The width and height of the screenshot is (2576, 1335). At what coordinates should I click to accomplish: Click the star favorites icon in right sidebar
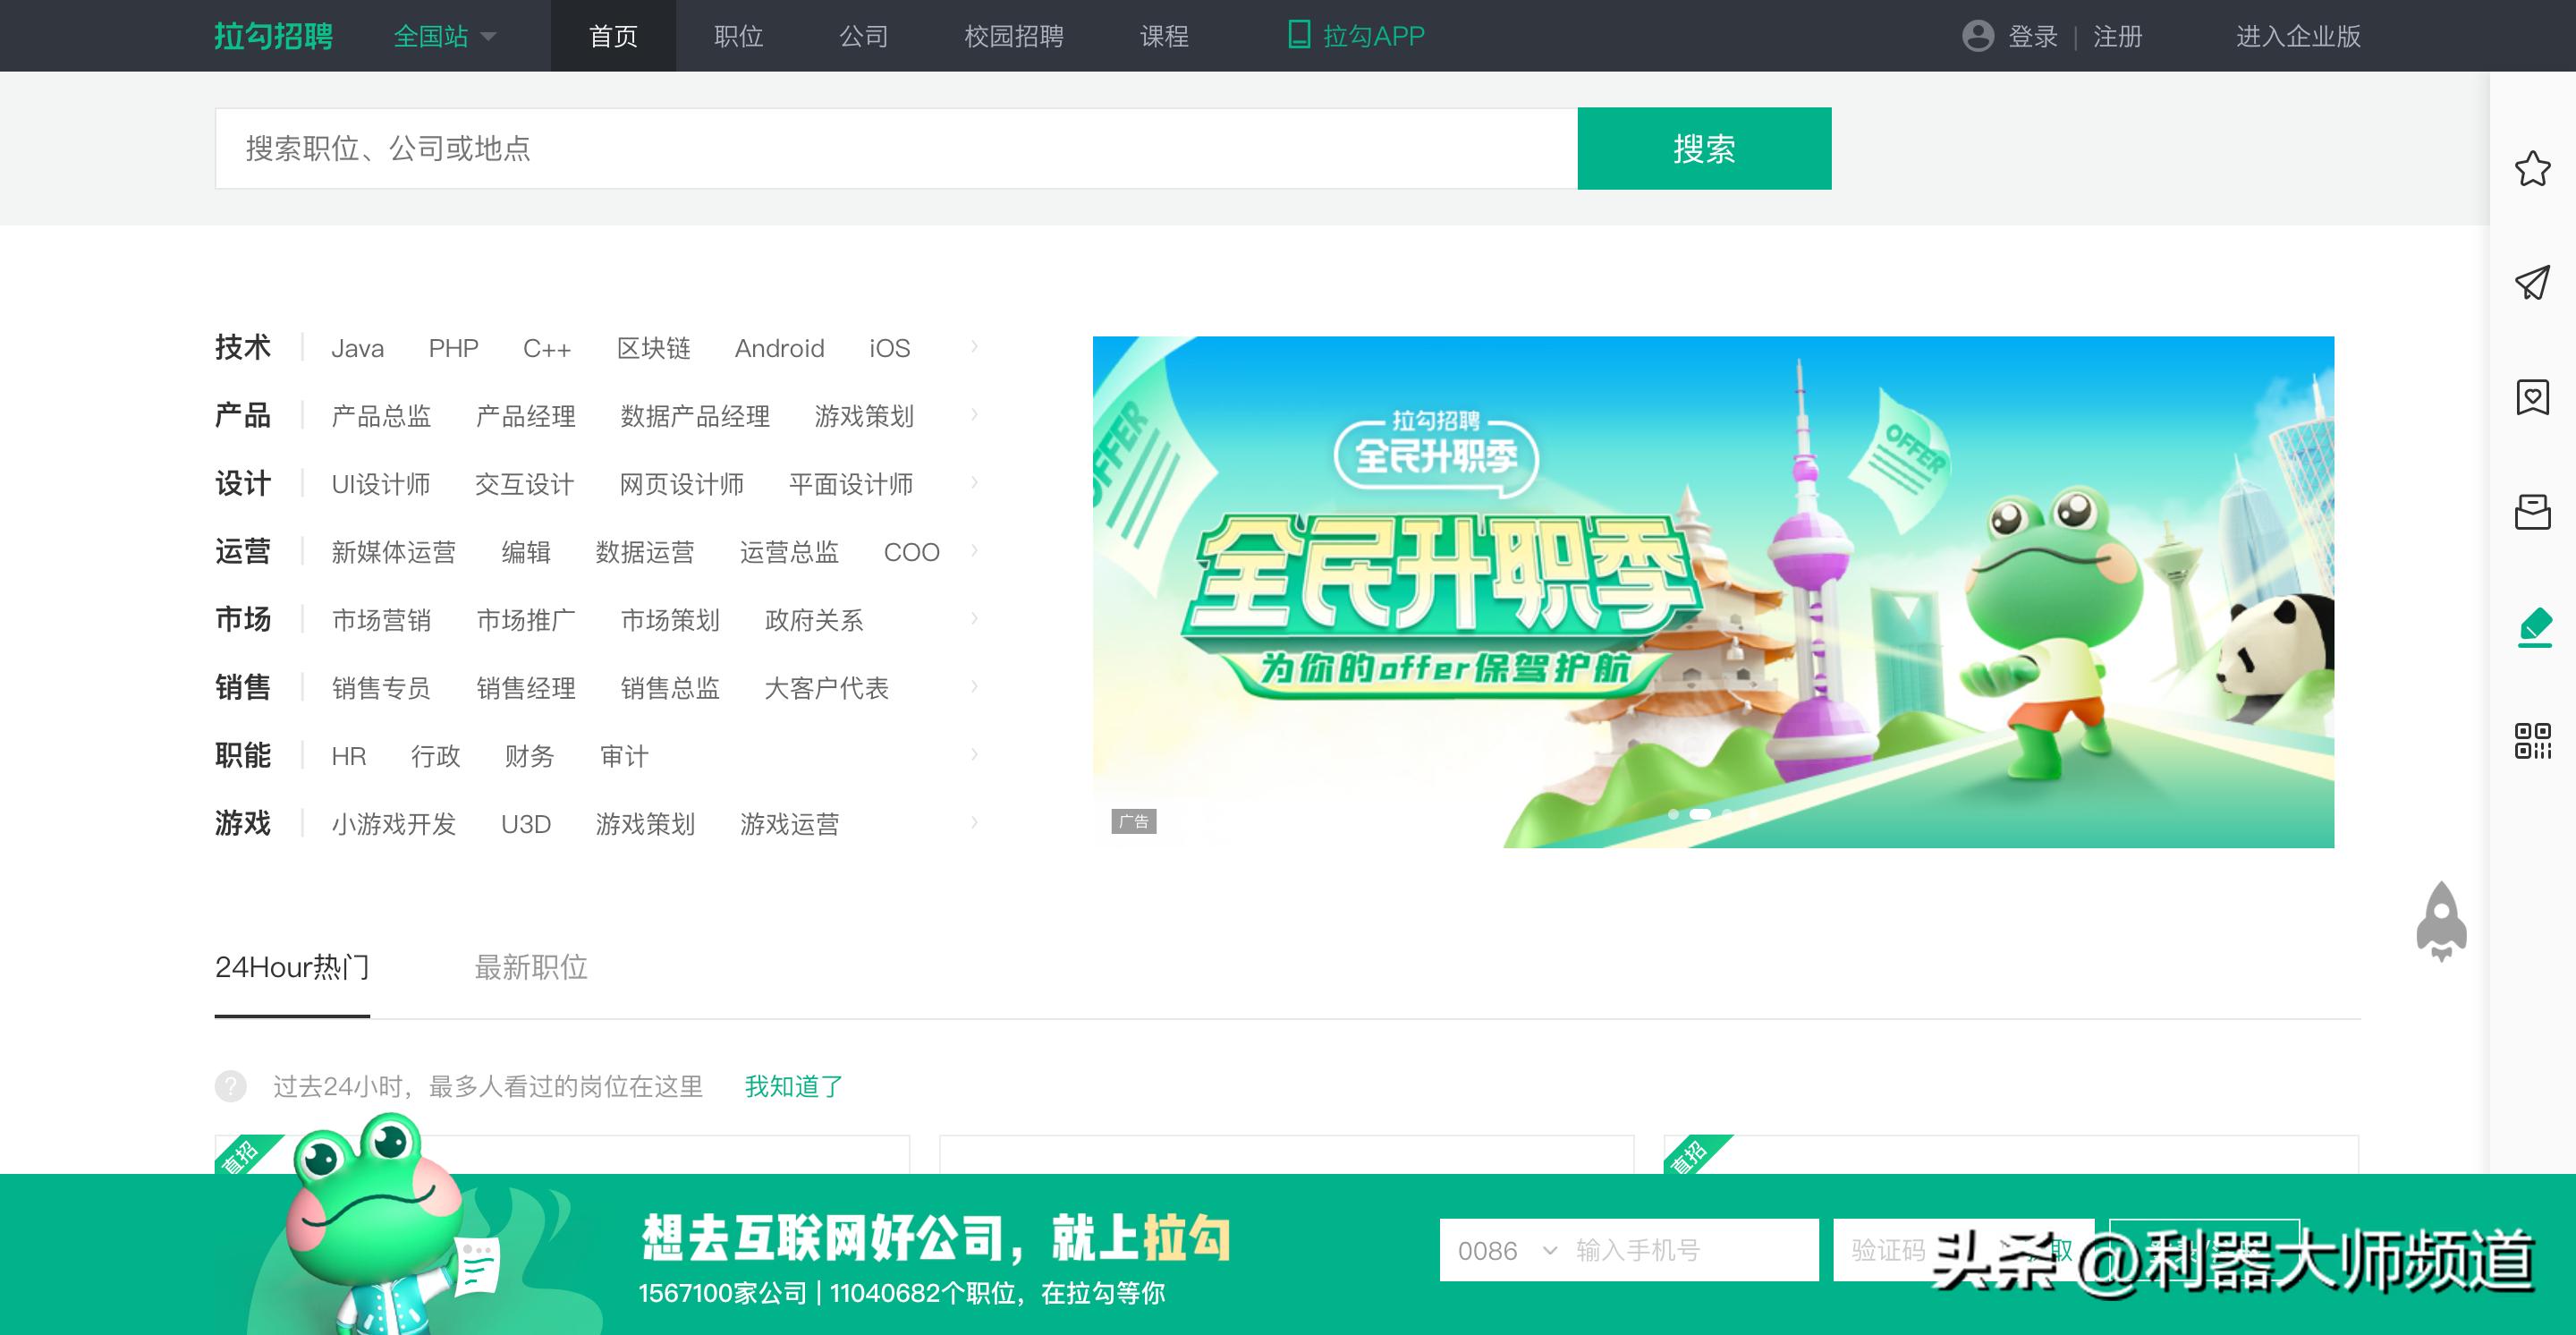[2532, 168]
